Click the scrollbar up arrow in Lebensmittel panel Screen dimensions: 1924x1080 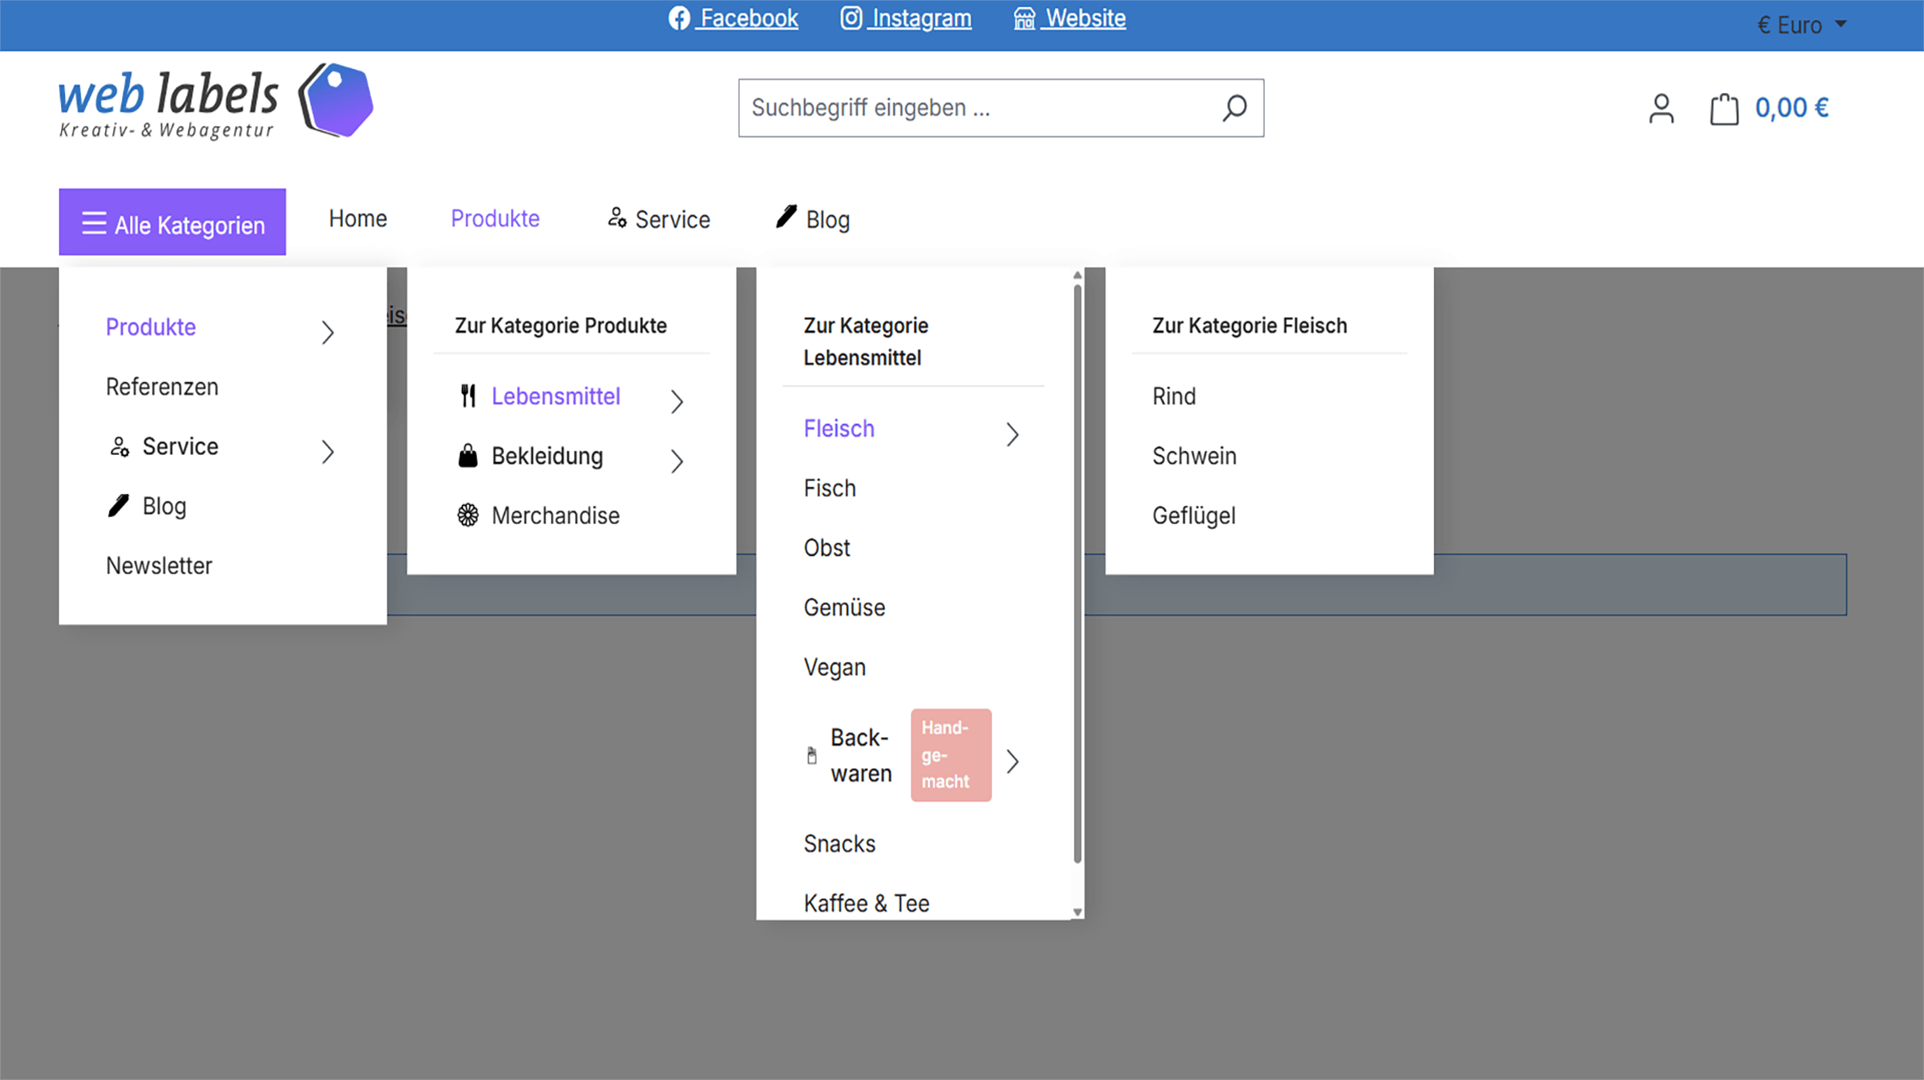1077,275
